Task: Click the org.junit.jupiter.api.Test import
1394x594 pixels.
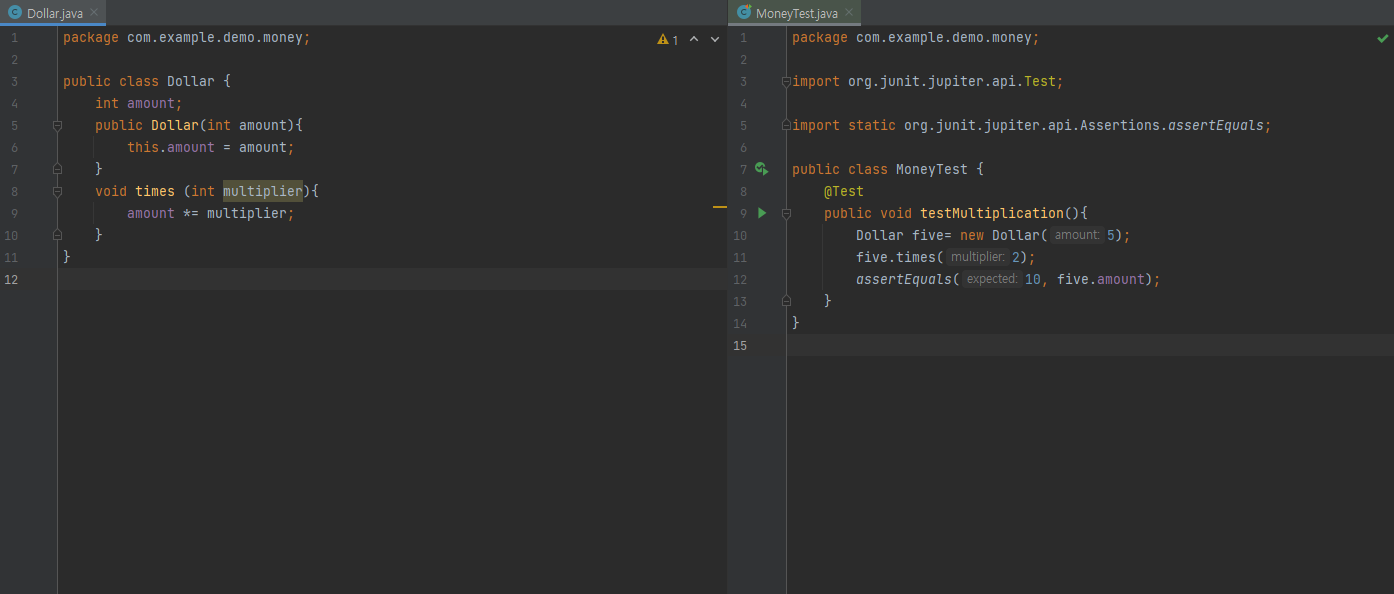Action: pos(928,82)
